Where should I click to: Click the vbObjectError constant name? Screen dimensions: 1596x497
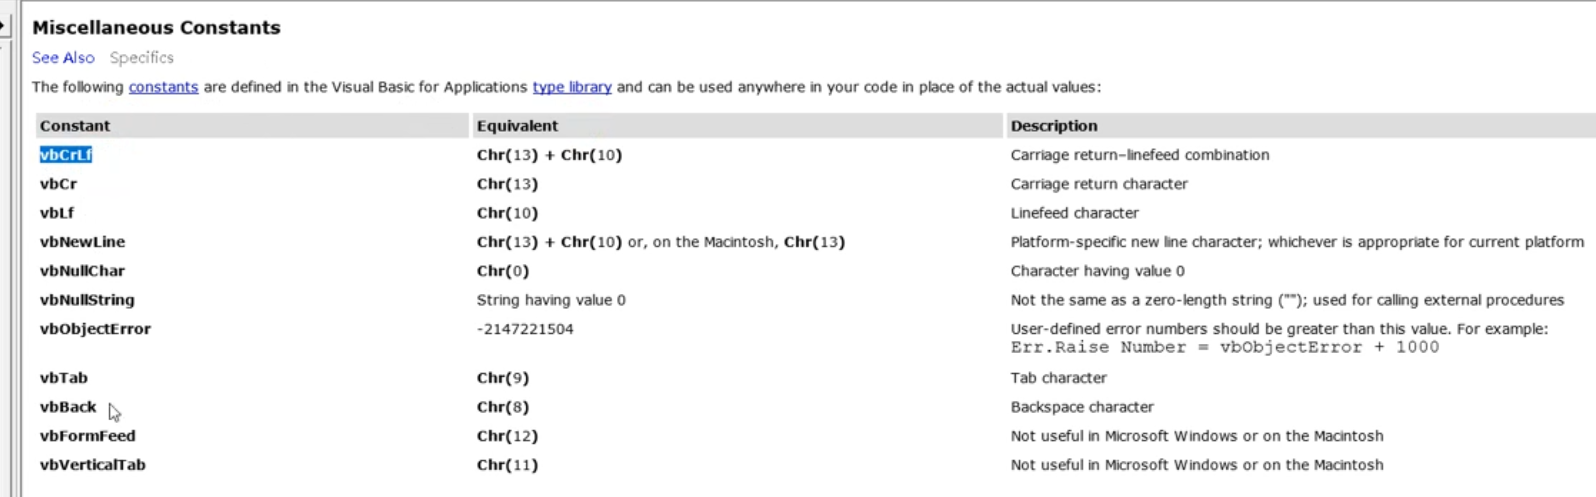(x=95, y=329)
